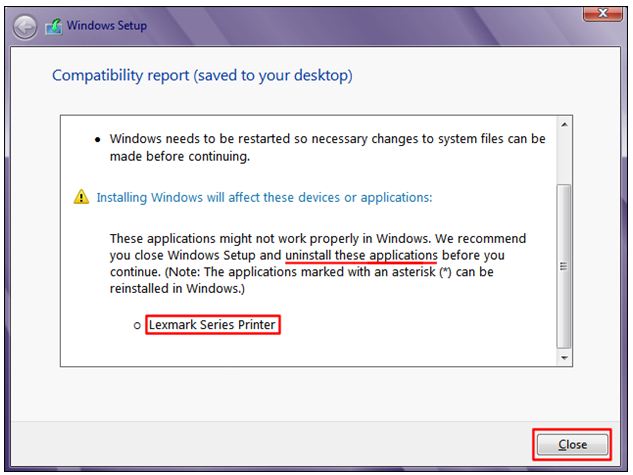Viewport: 633px width, 475px height.
Task: Click the "These applications might not work" paragraph
Action: click(318, 263)
